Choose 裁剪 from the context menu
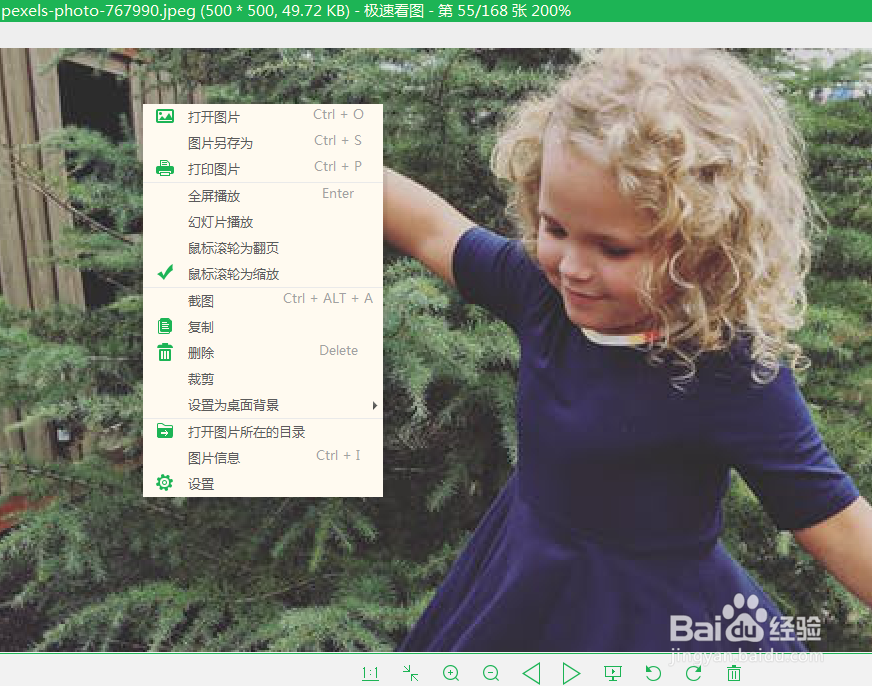This screenshot has height=686, width=872. [262, 379]
